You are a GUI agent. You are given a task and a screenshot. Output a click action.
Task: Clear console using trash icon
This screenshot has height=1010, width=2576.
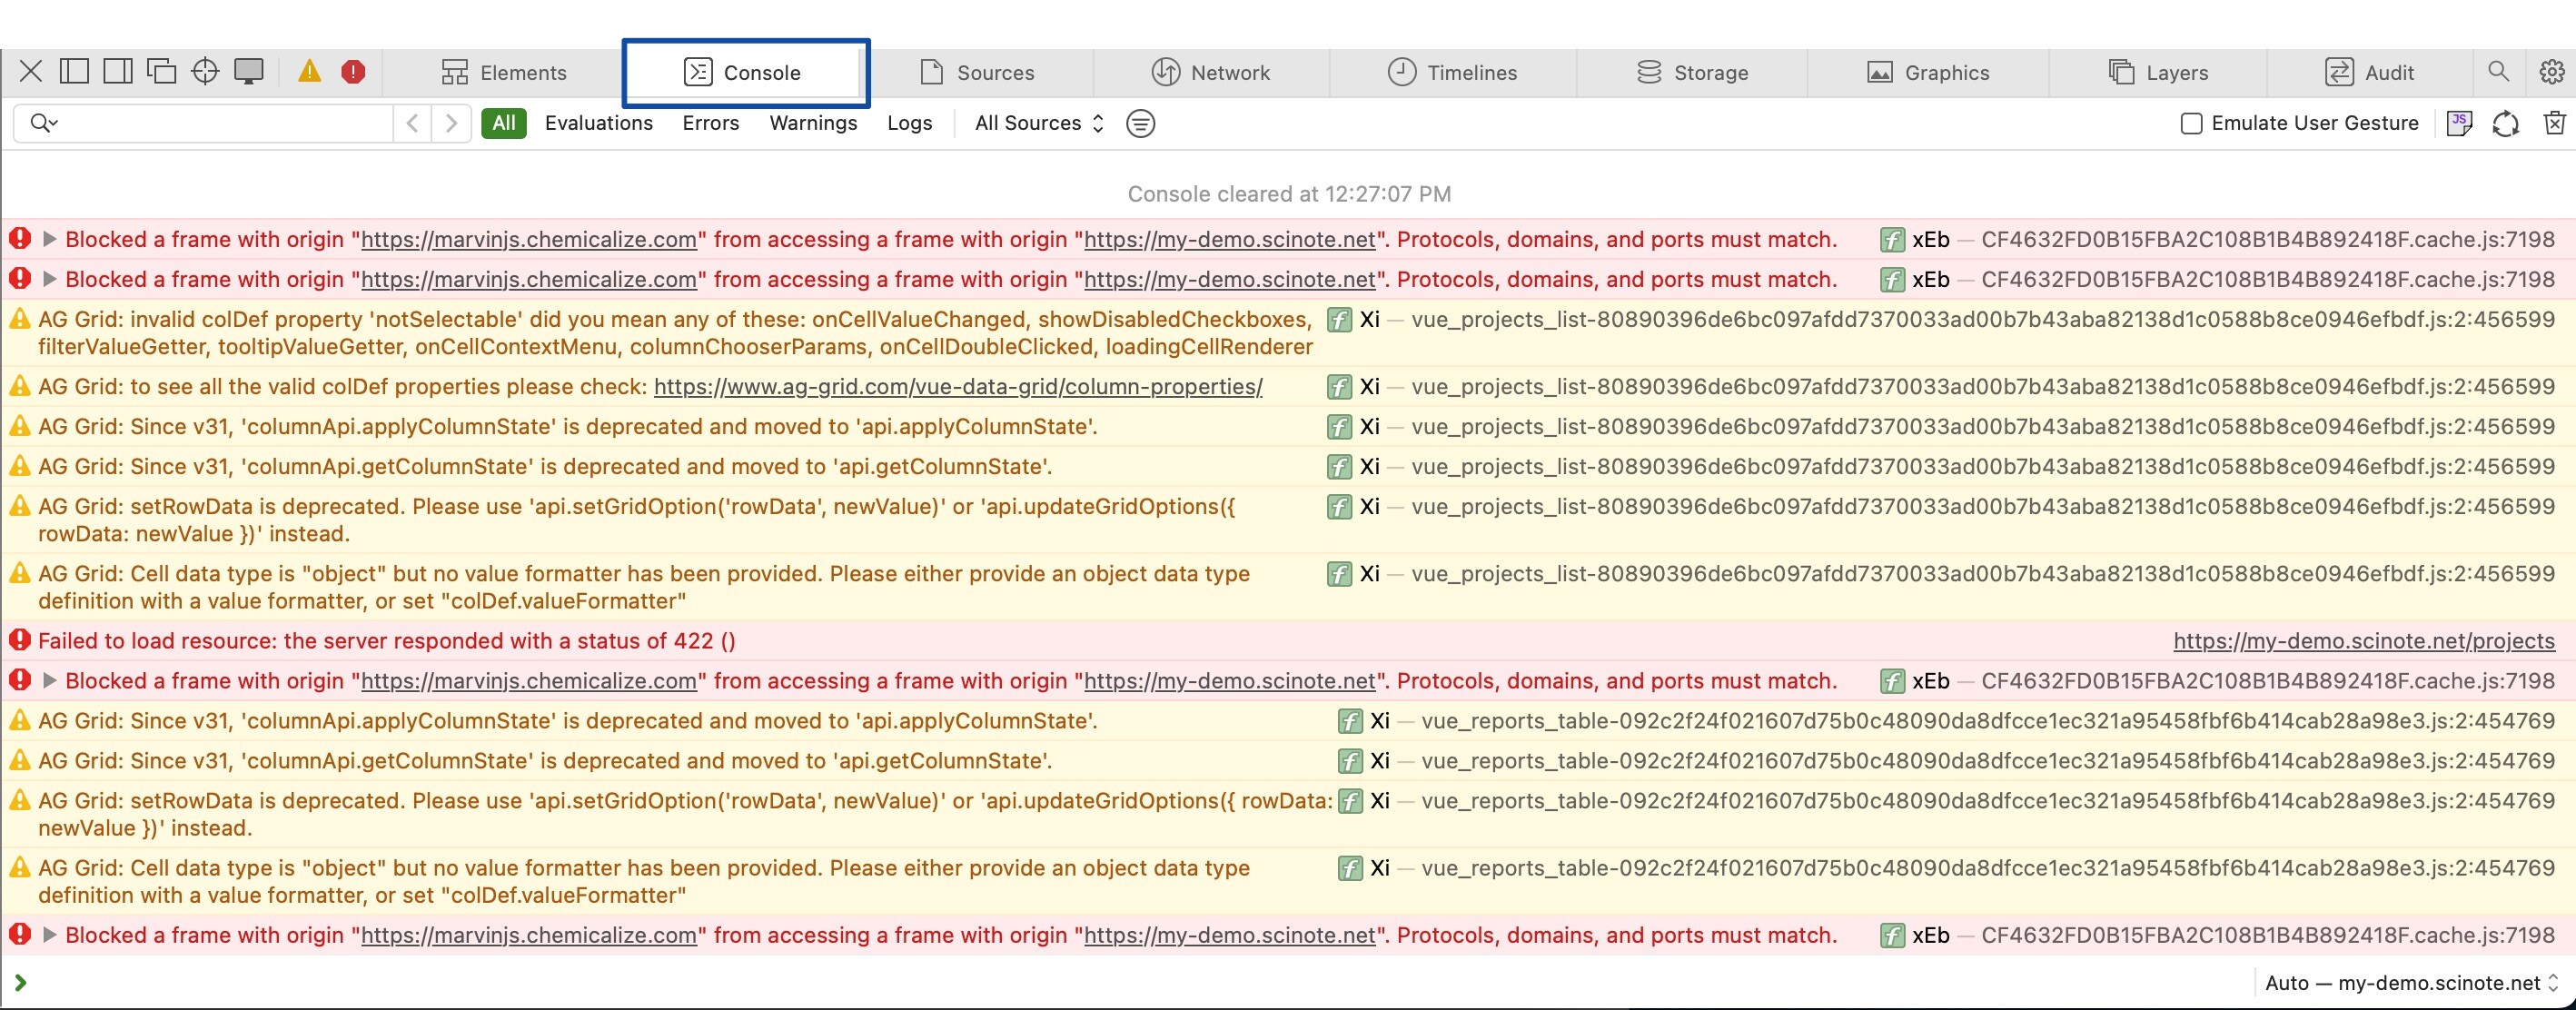point(2554,123)
